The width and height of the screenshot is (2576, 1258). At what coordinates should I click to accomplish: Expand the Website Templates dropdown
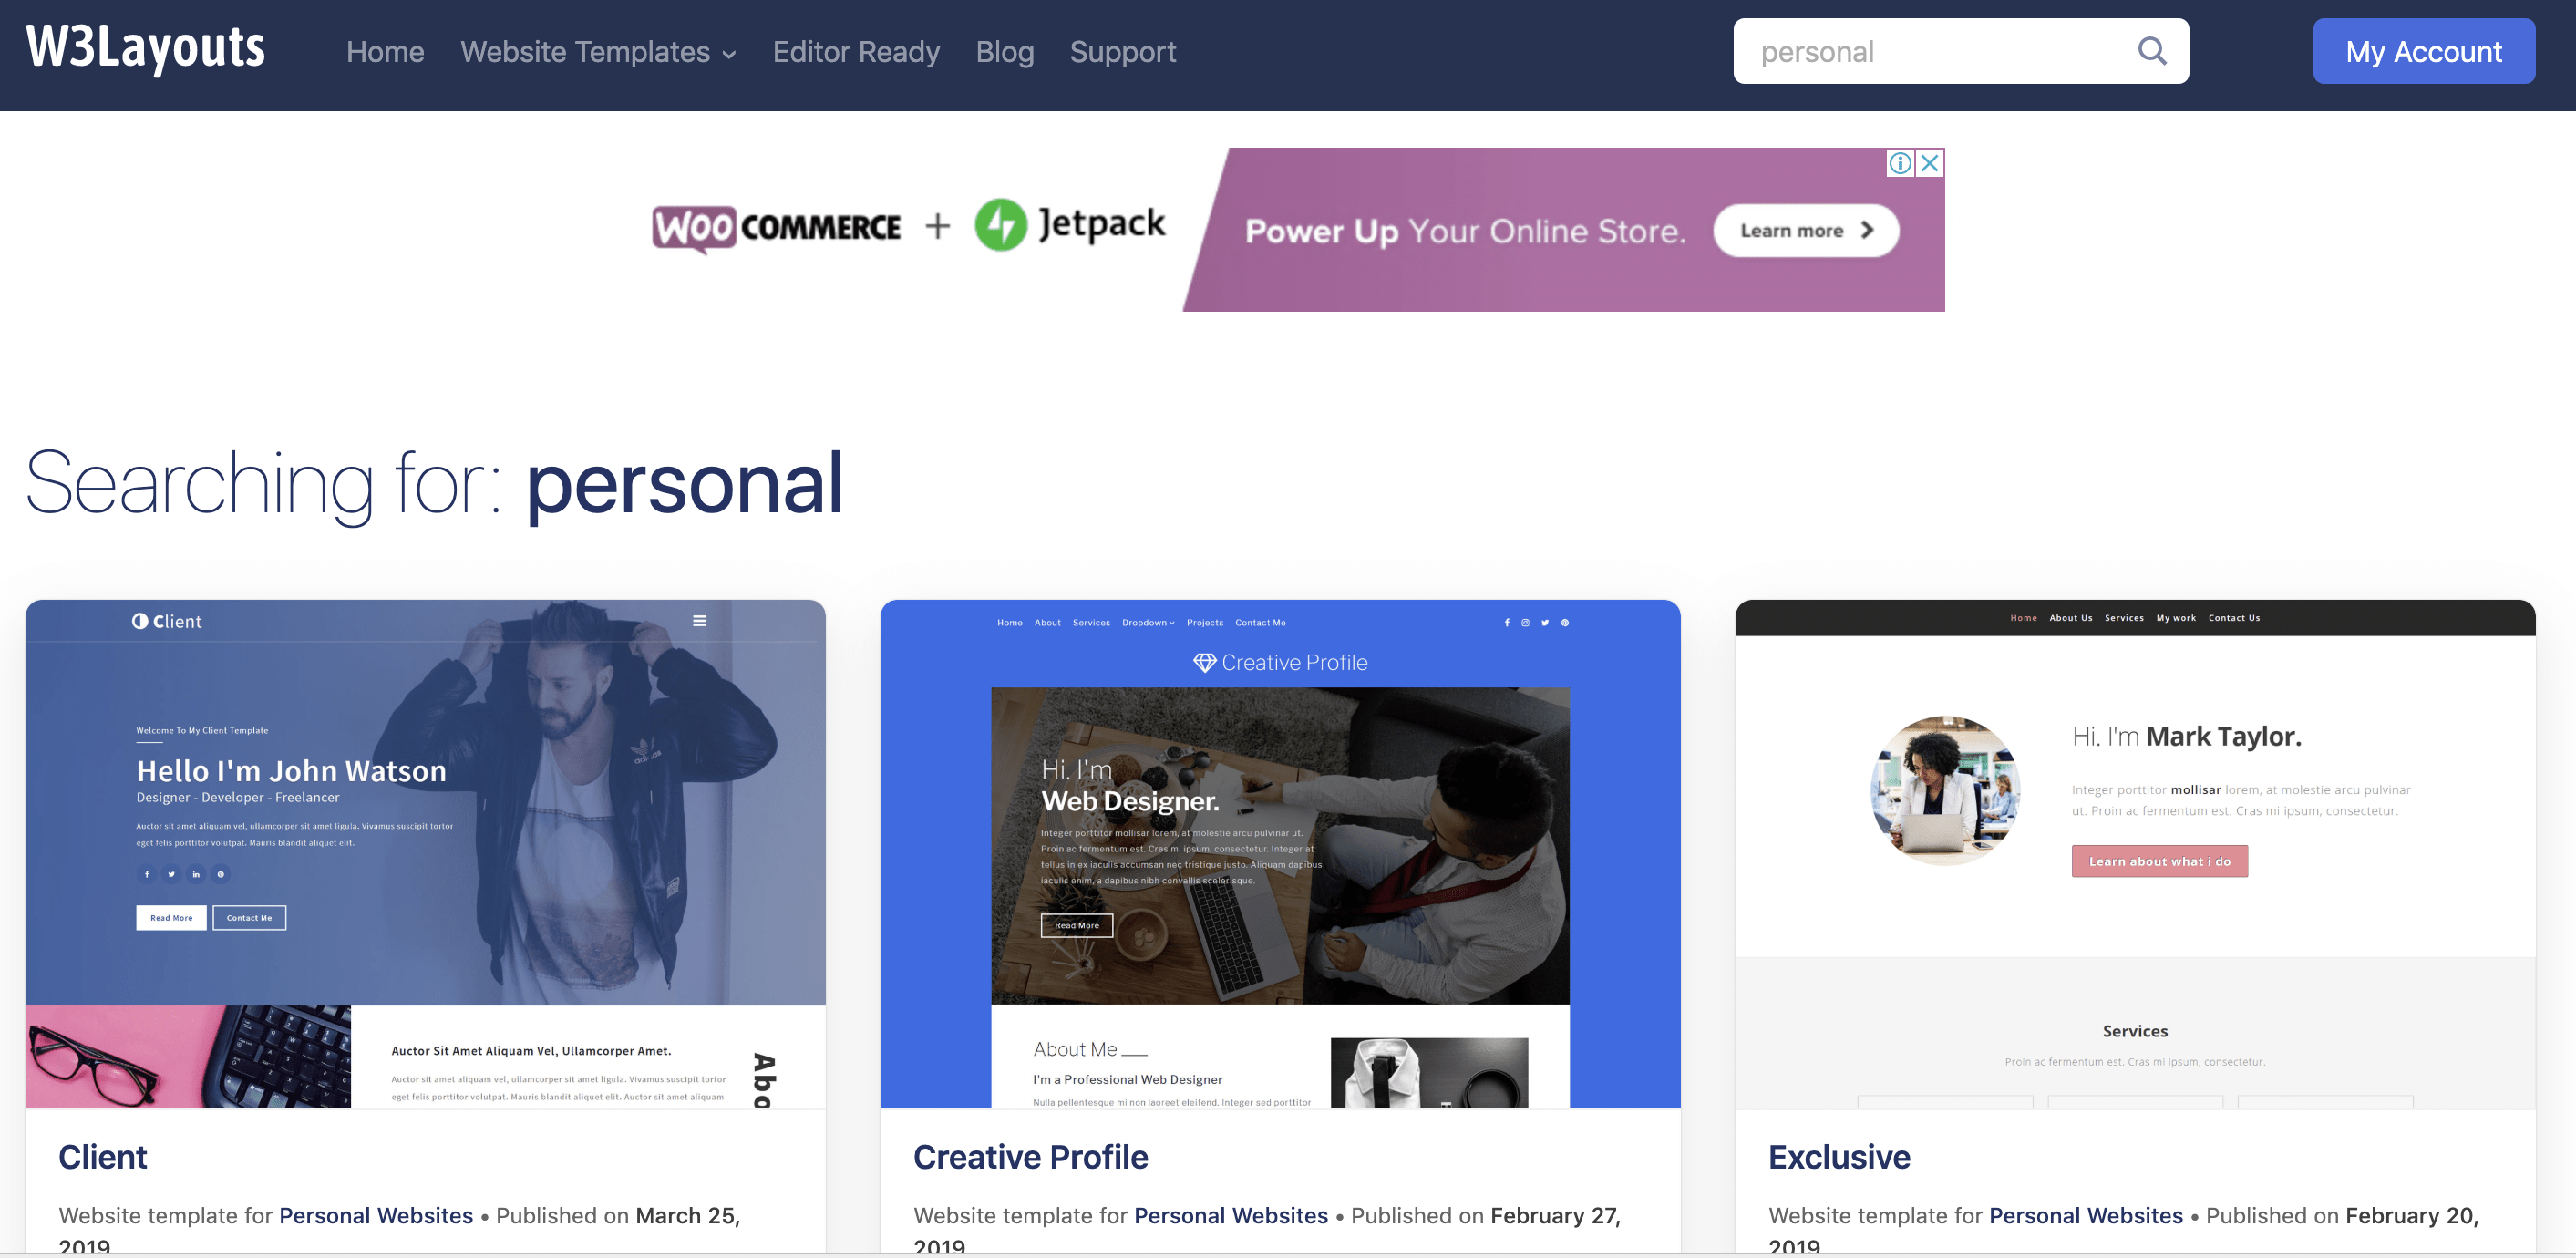coord(598,52)
